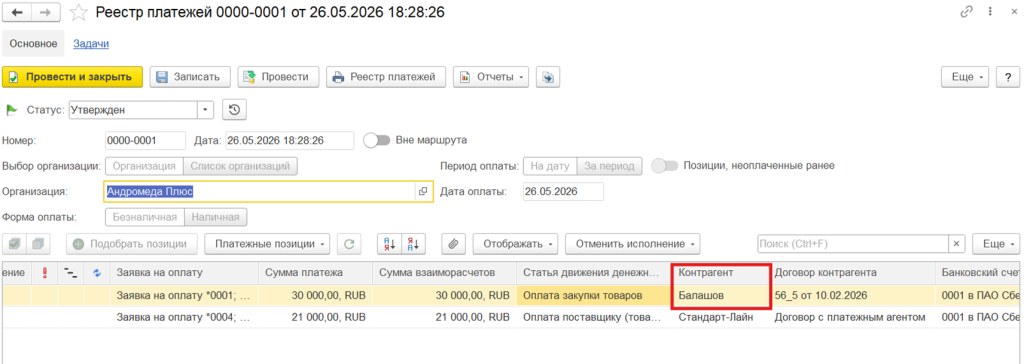1024x364 pixels.
Task: Click Сумма платежа column header
Action: (x=315, y=273)
